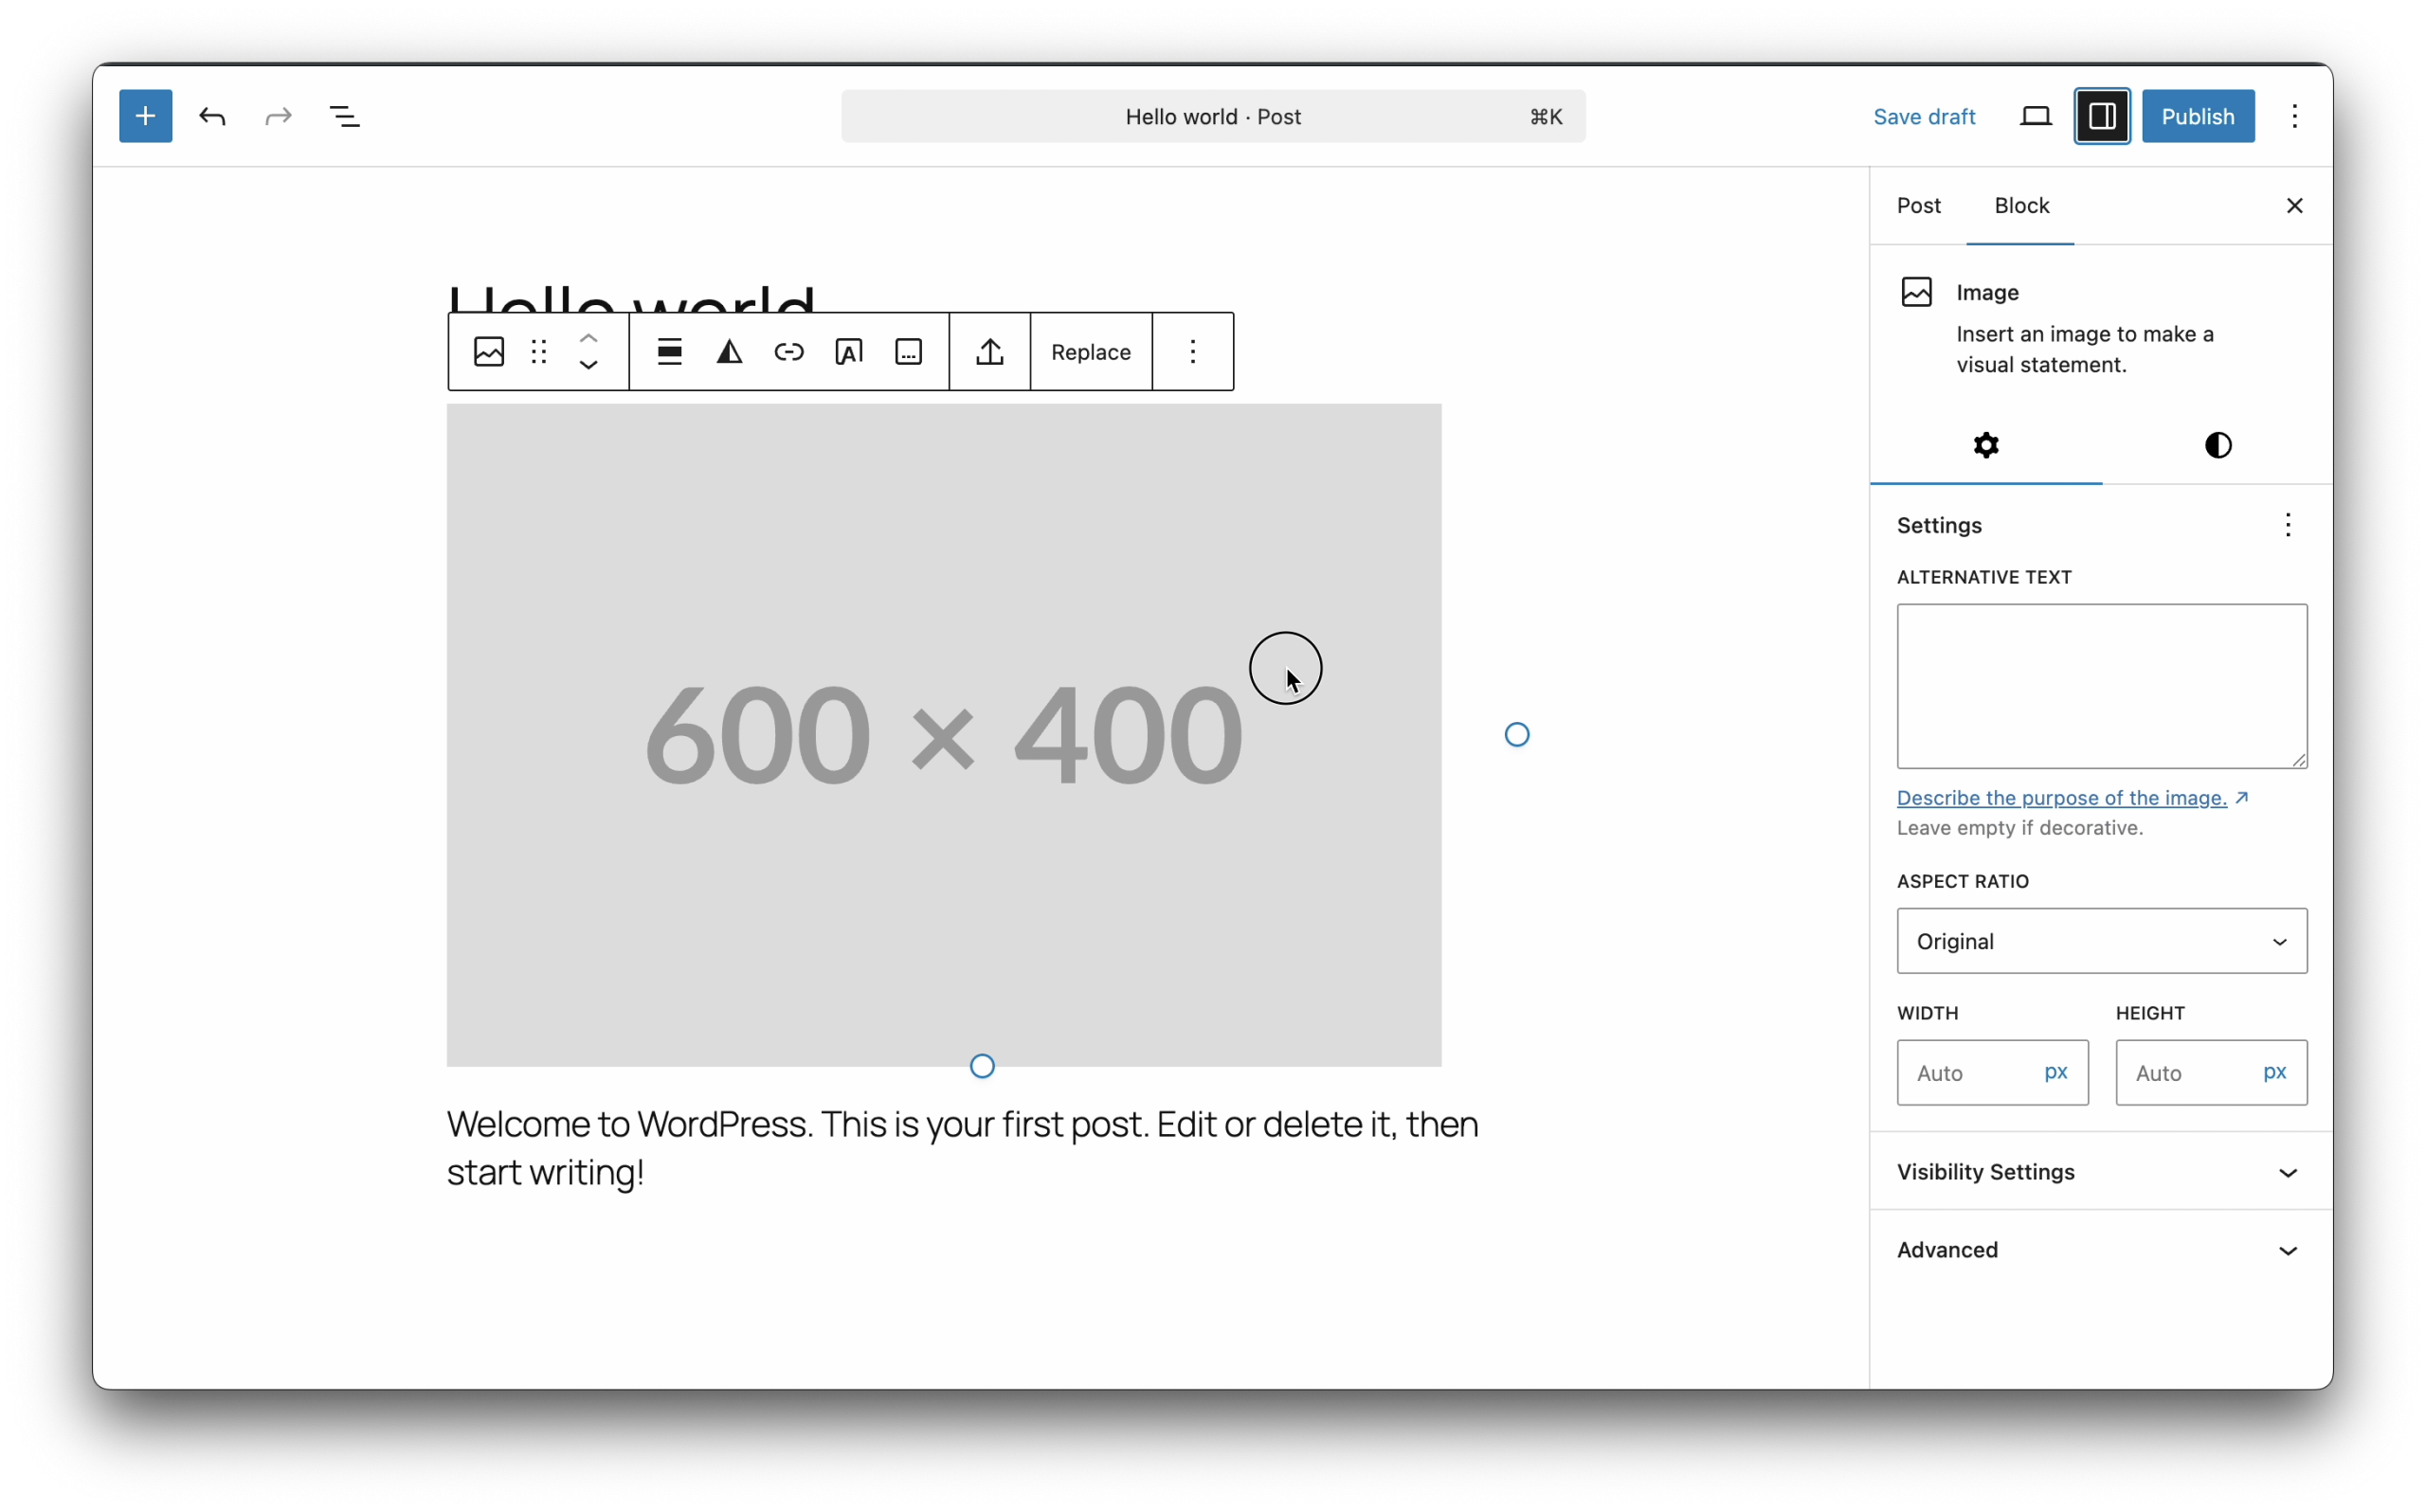Click the Insert link icon
2426x1512 pixels.
[x=789, y=352]
